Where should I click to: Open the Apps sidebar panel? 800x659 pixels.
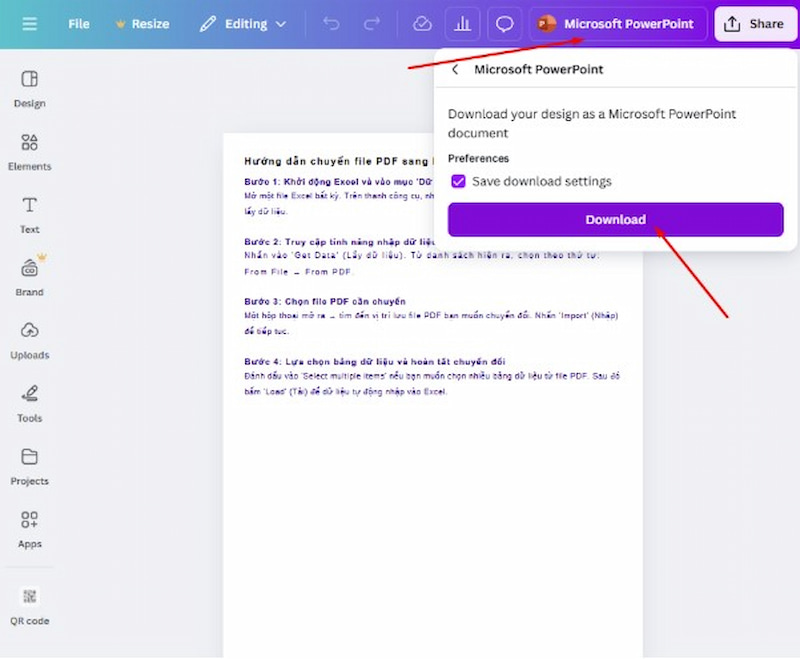pos(30,529)
